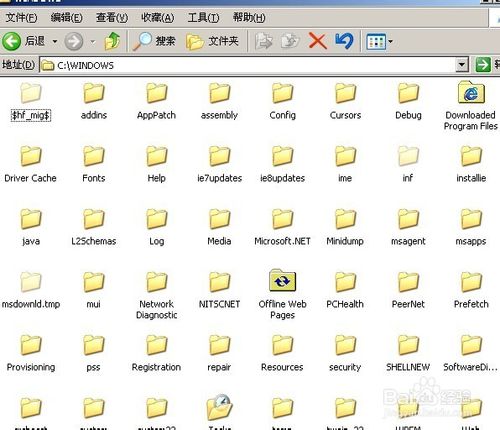Select the Minidump folder
Screen dimensions: 500x430
[345, 228]
